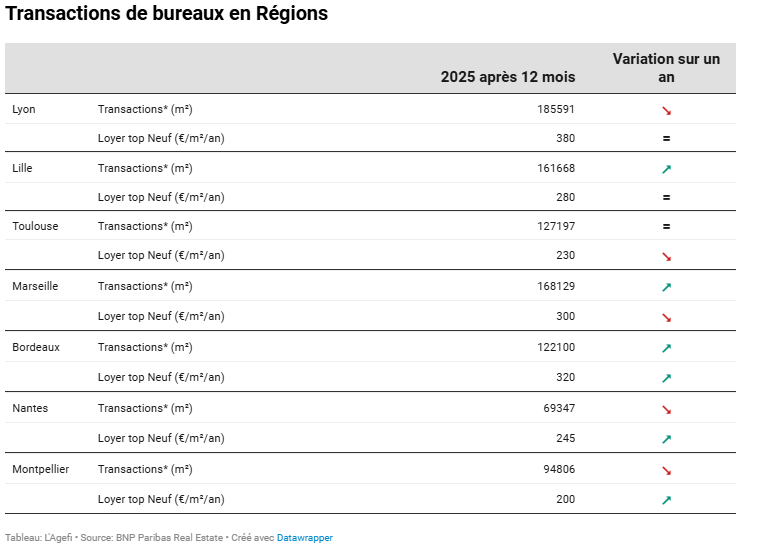Select the Bordeaux city row label
Image resolution: width=758 pixels, height=547 pixels.
tap(36, 347)
